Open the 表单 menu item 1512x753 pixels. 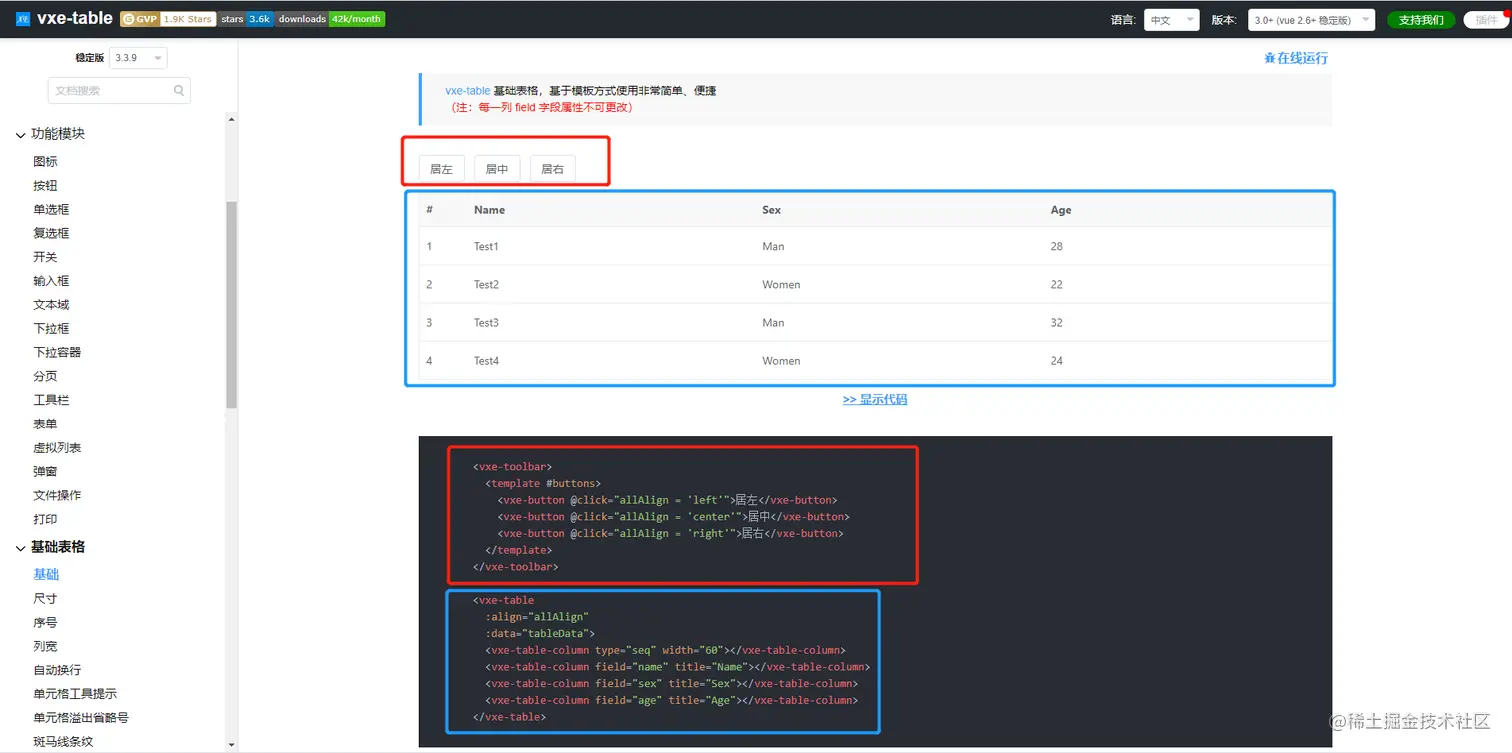pyautogui.click(x=45, y=424)
